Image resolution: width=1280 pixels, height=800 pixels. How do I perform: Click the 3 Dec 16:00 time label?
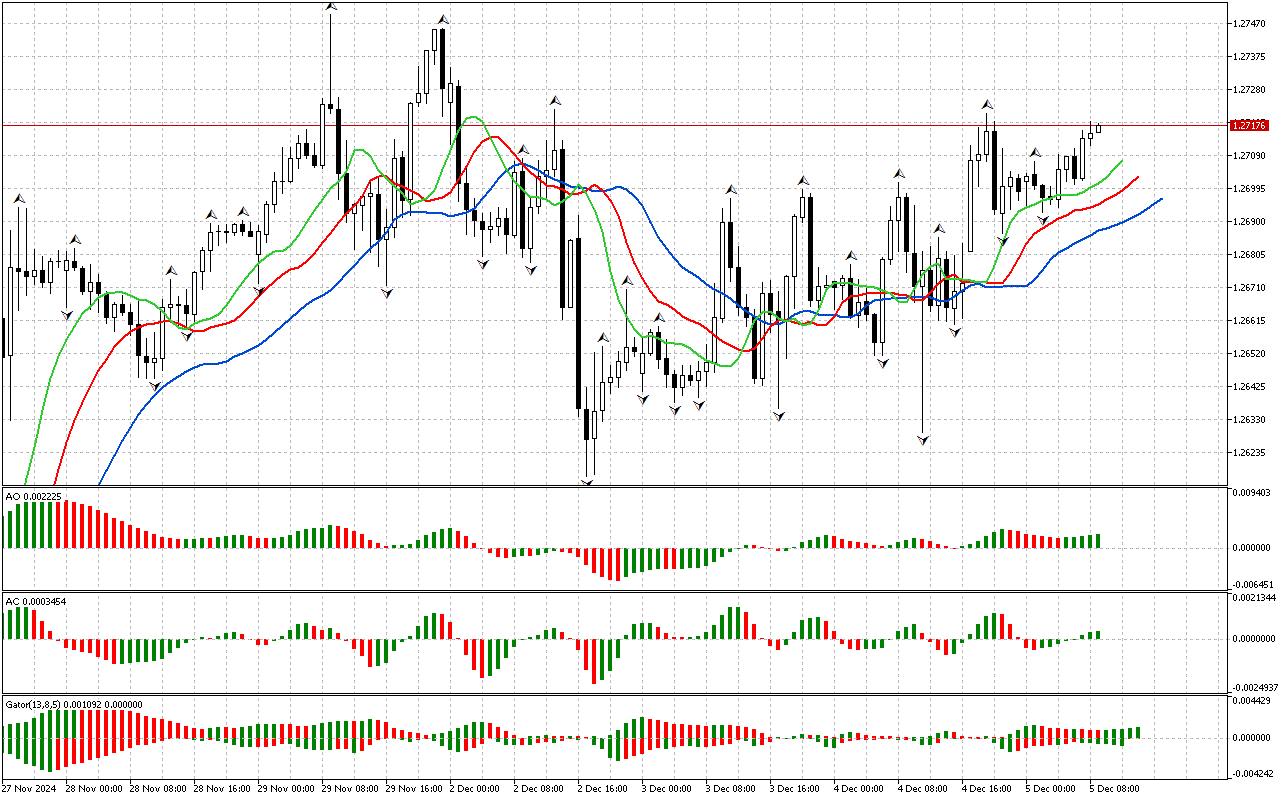pos(796,789)
